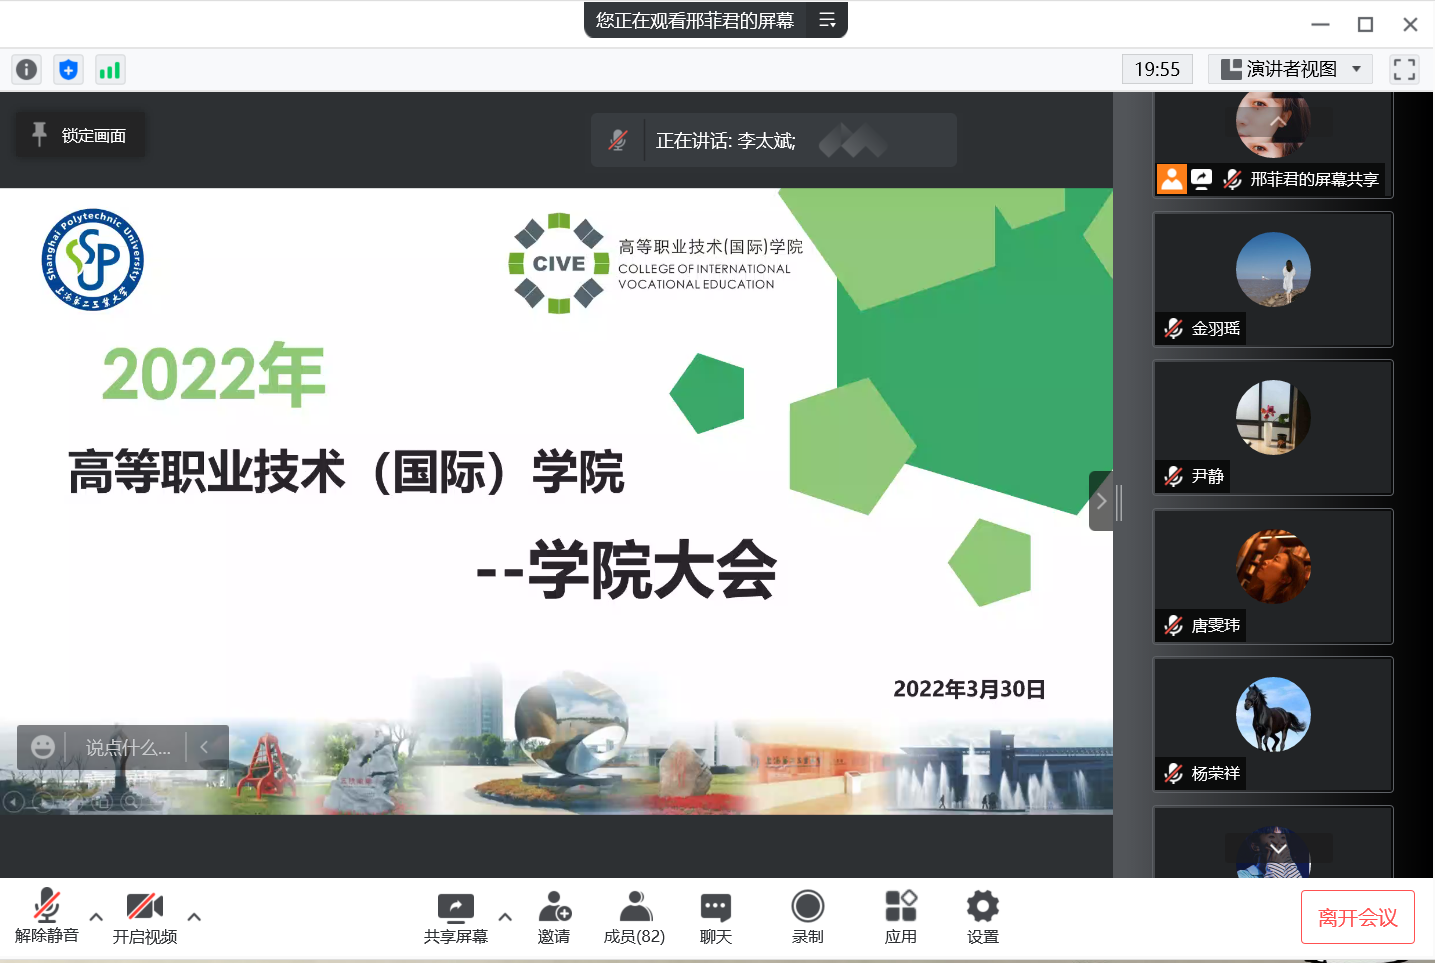
Task: Collapse the floating chat bar
Action: click(204, 747)
